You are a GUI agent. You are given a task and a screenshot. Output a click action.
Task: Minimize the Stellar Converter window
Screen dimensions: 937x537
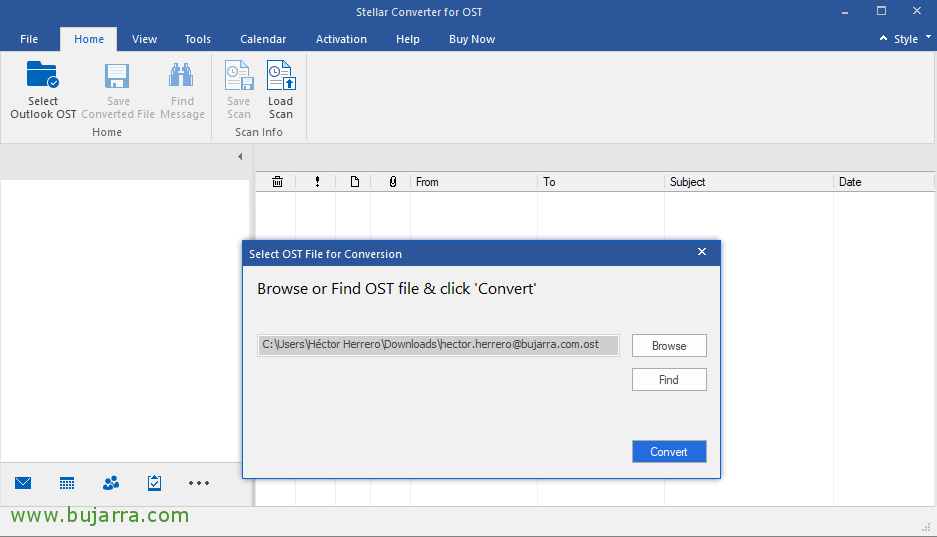click(x=845, y=11)
